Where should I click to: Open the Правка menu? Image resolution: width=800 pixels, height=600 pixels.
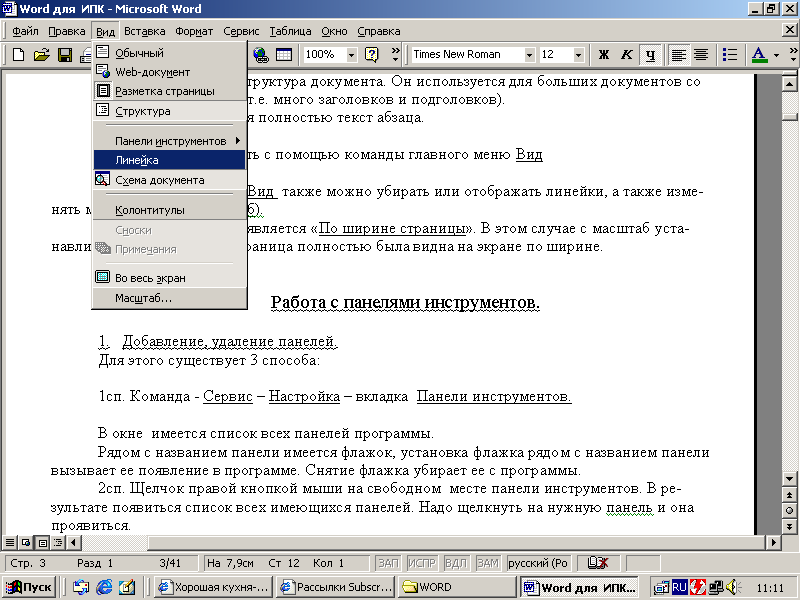[67, 31]
